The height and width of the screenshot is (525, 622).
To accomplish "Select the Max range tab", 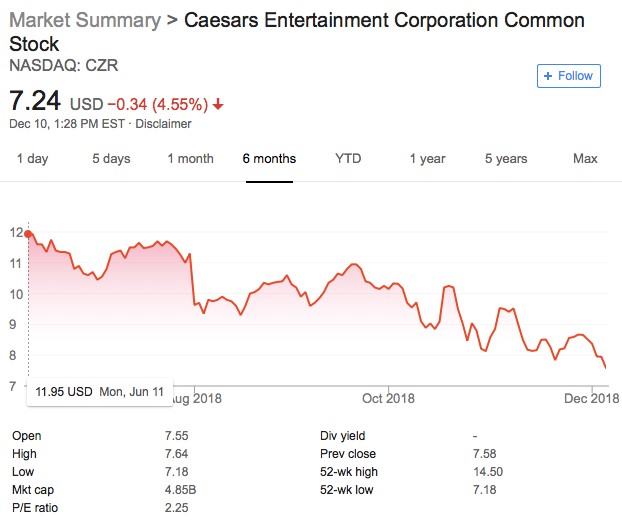I will (585, 159).
